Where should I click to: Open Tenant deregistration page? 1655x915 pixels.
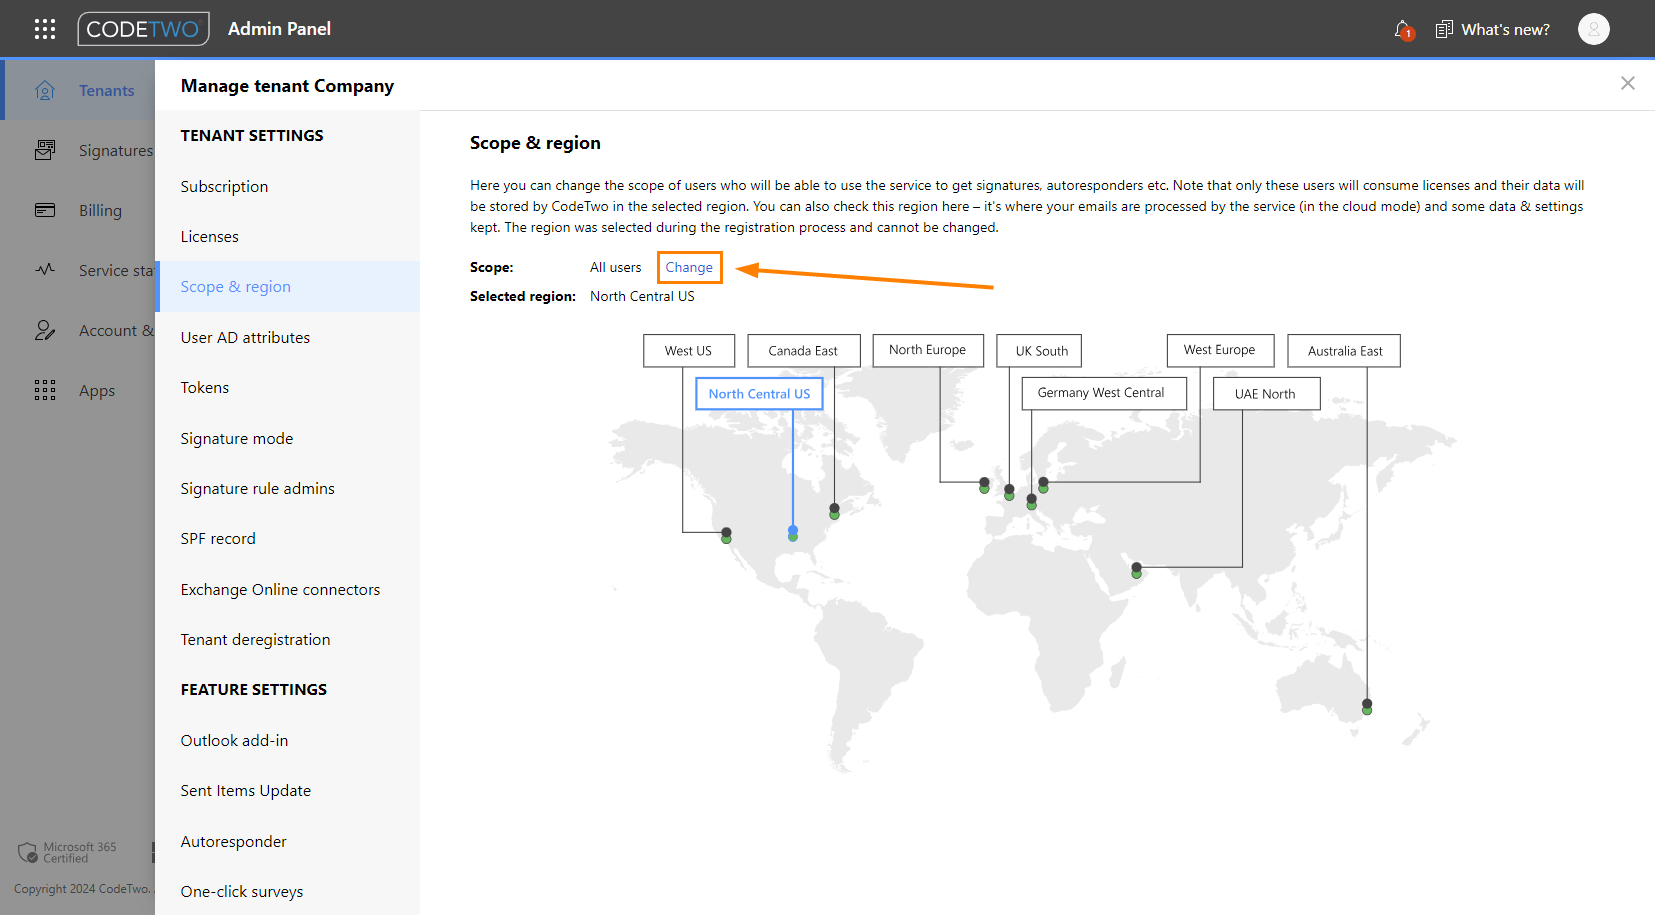click(x=288, y=639)
